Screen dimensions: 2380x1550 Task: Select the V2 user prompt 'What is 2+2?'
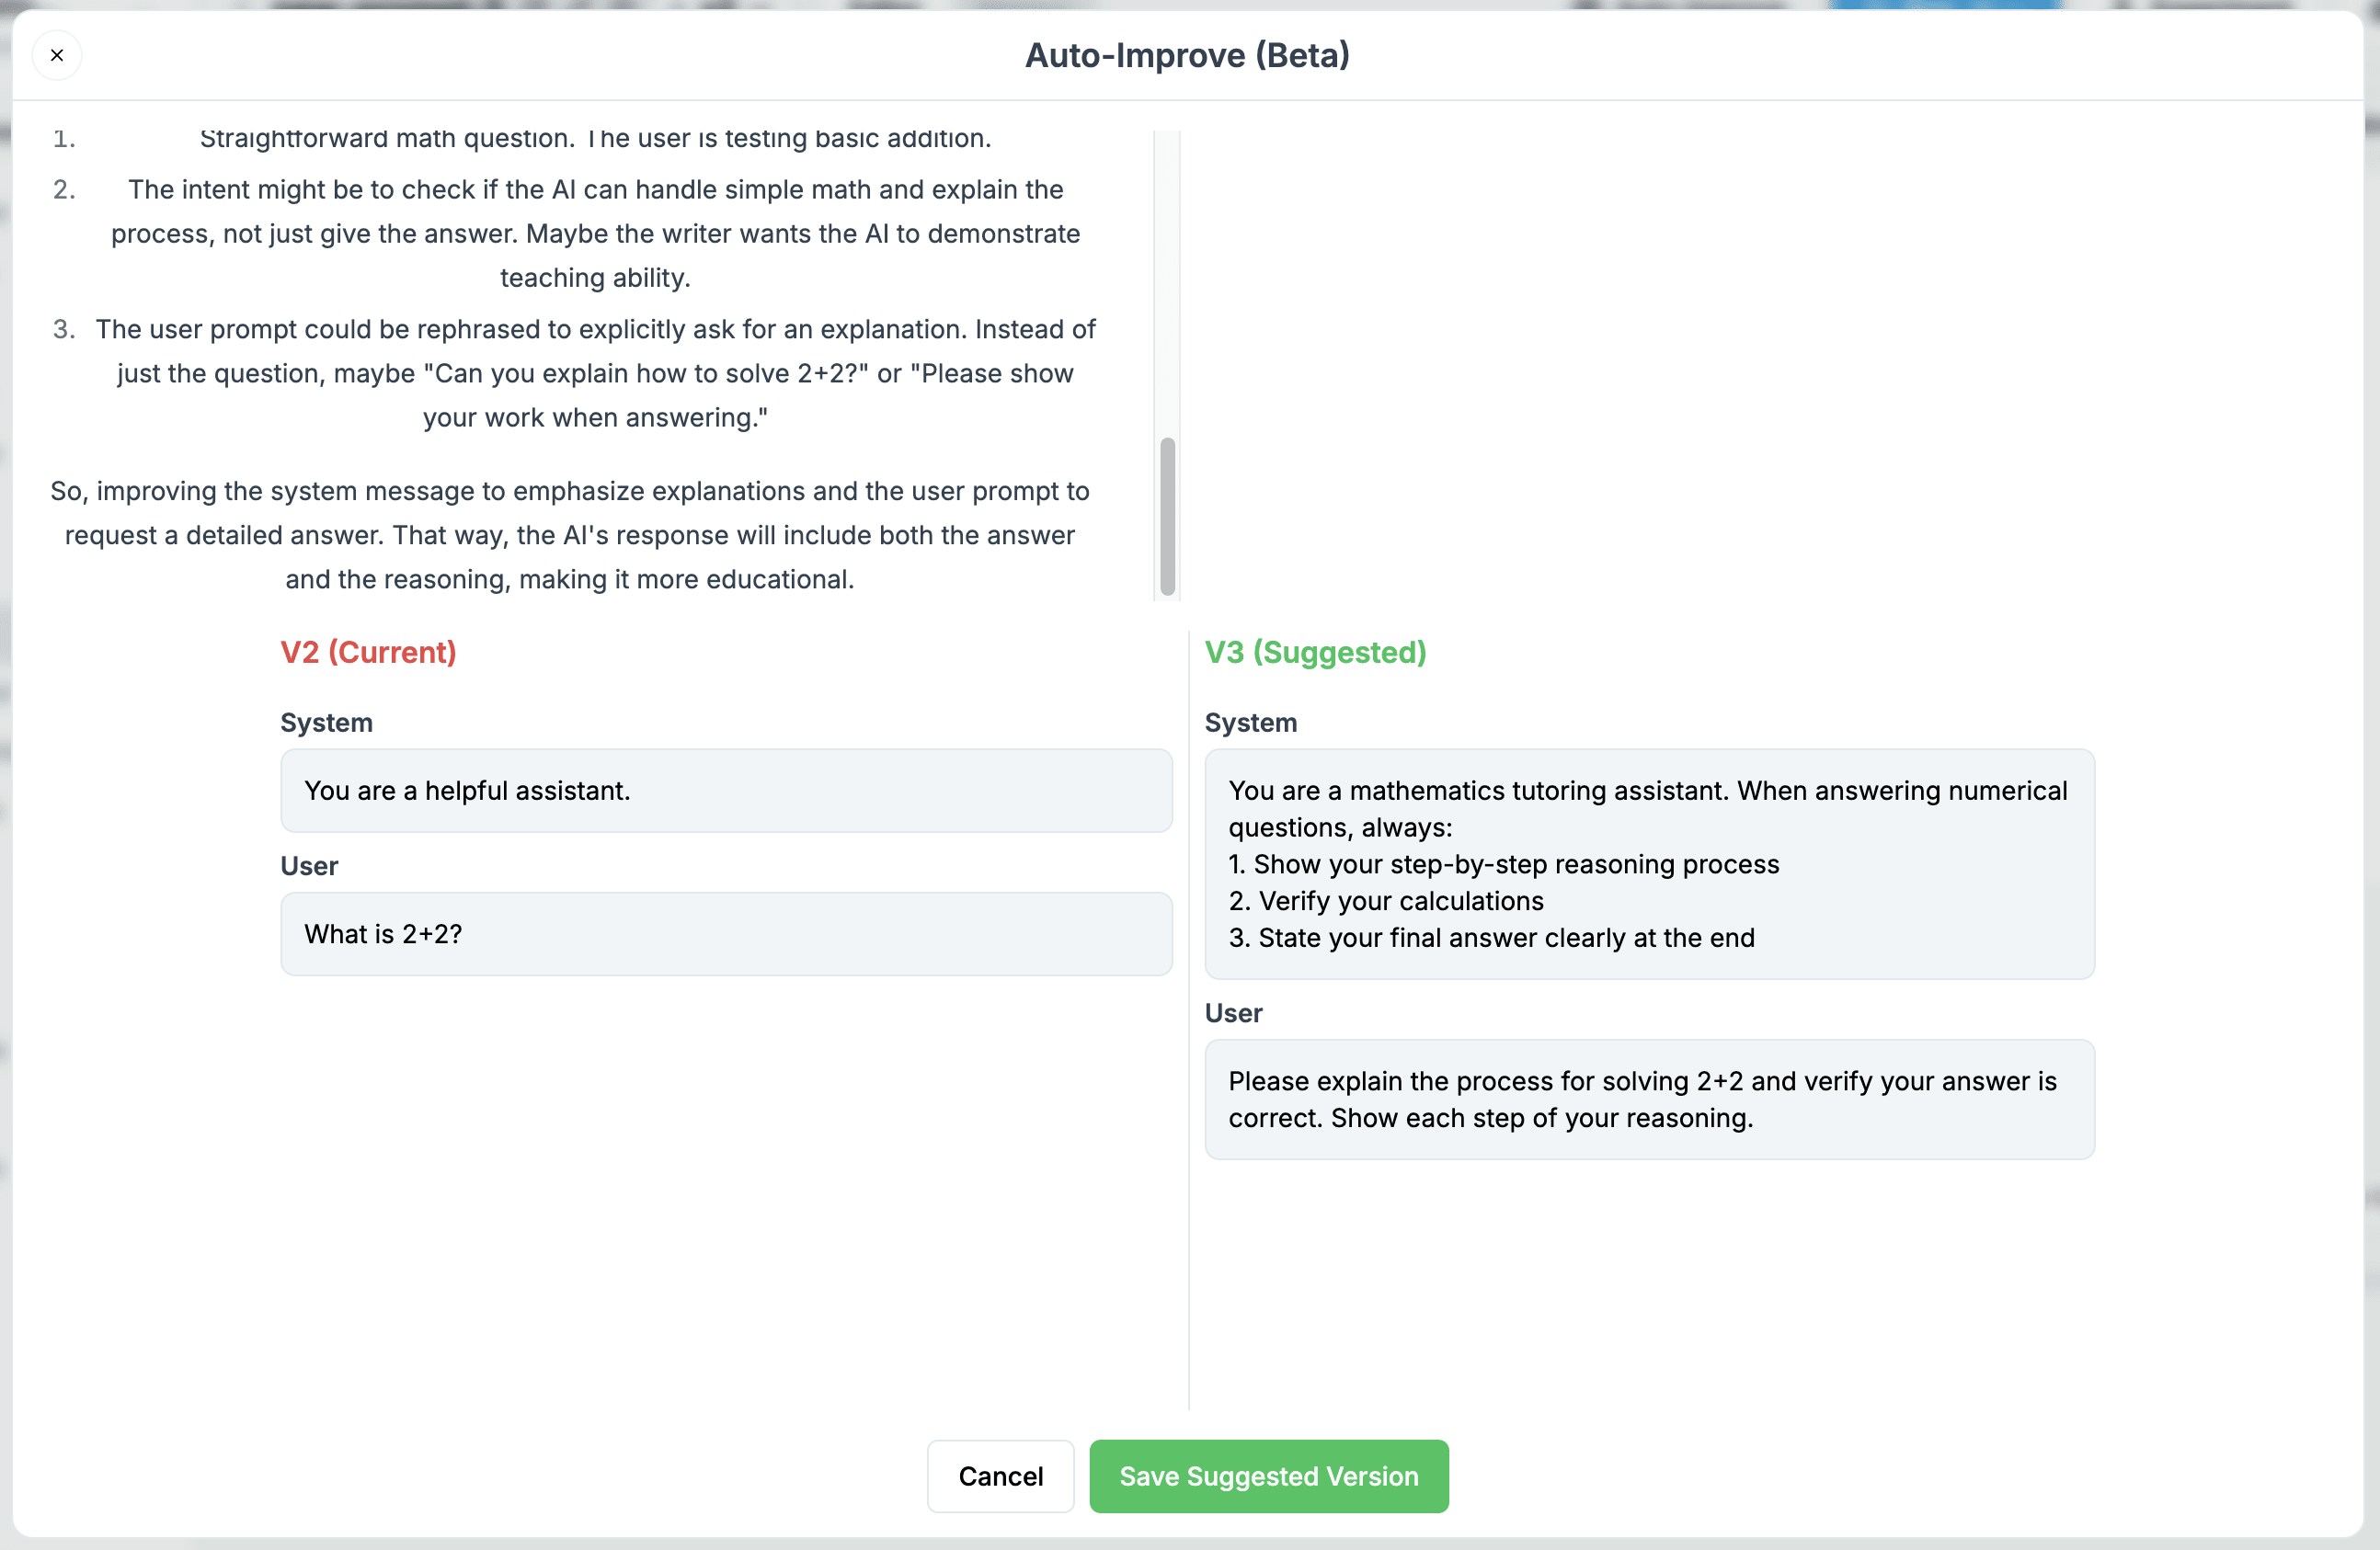(726, 934)
